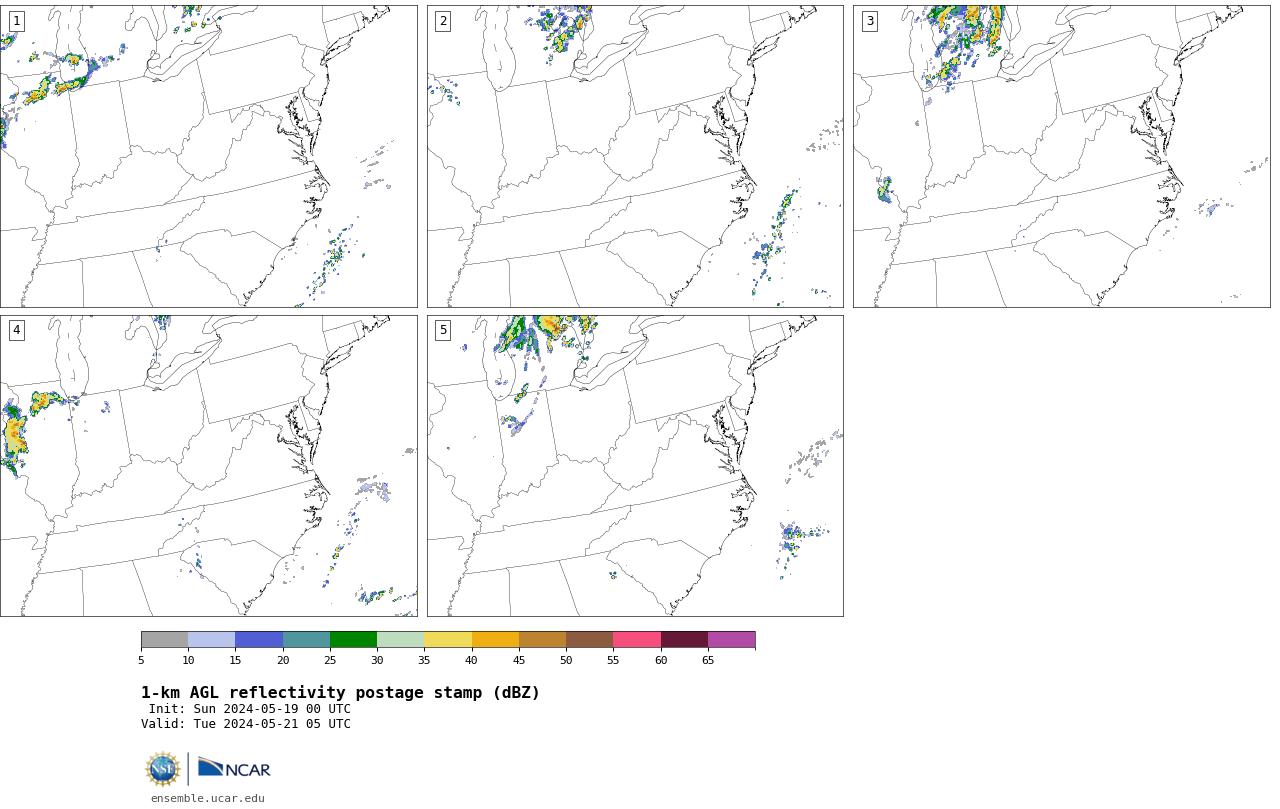This screenshot has height=809, width=1280.
Task: Click the teal 20-25 dBZ swatch
Action: pyautogui.click(x=307, y=640)
